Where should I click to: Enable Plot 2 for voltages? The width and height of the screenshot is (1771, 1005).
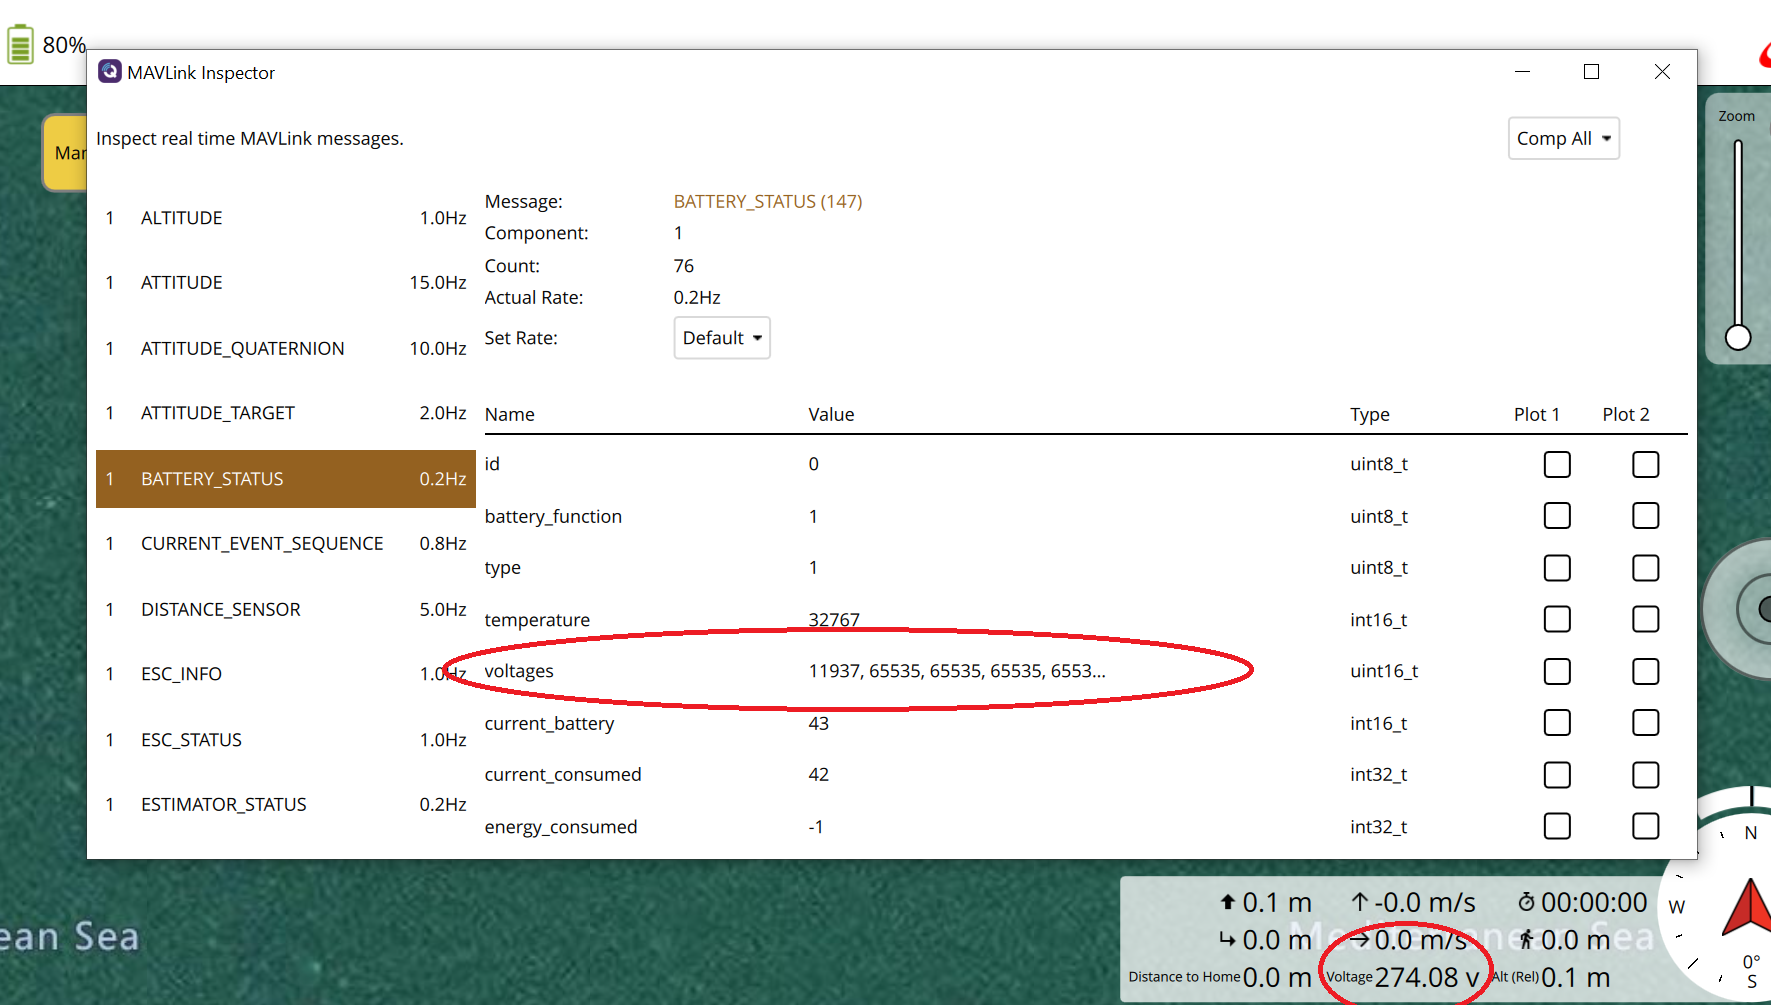pyautogui.click(x=1645, y=671)
